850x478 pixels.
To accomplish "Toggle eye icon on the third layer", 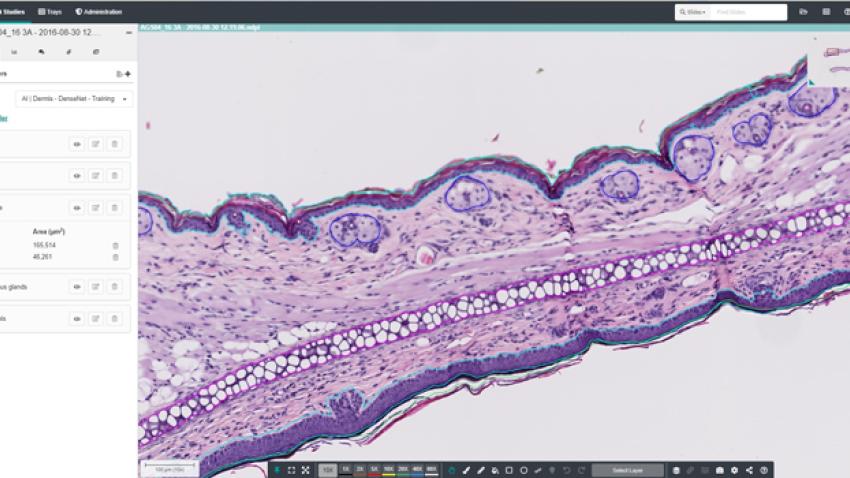I will 76,208.
